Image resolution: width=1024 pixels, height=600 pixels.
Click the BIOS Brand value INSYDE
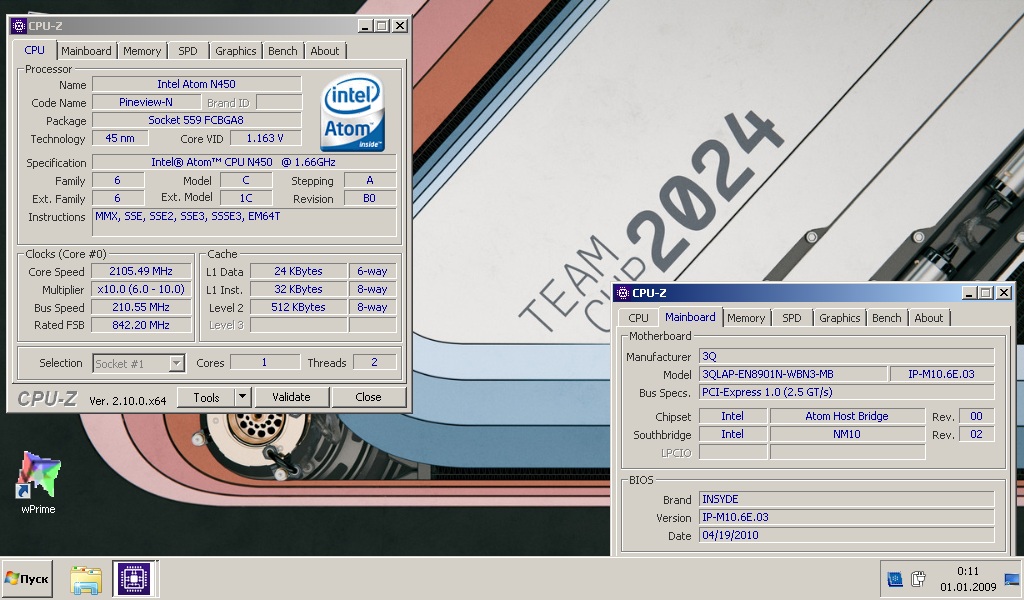coord(846,499)
